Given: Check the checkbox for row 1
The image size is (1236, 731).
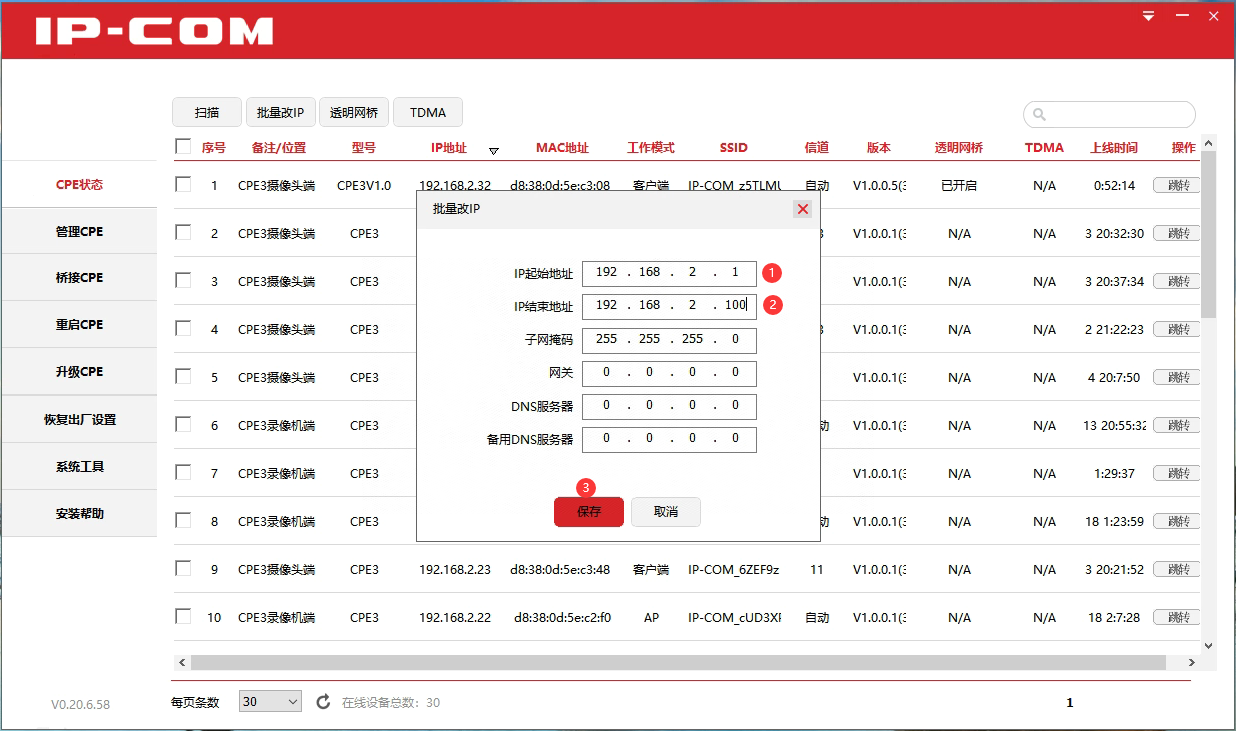Looking at the screenshot, I should 183,184.
